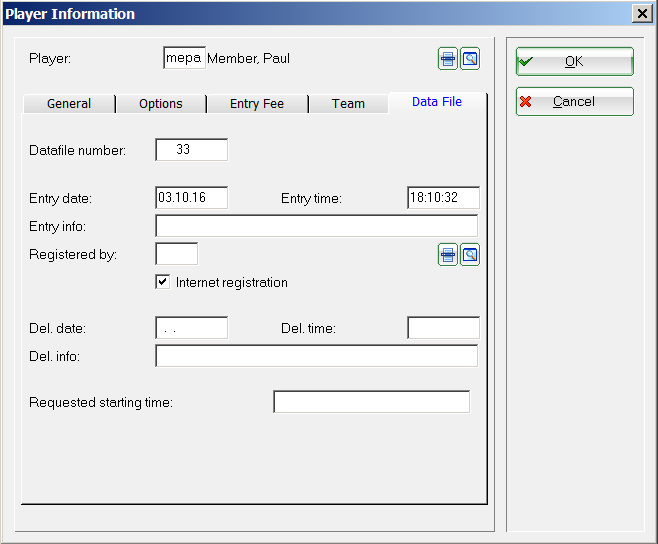
Task: Click the list icon in Registered by row
Action: [448, 255]
